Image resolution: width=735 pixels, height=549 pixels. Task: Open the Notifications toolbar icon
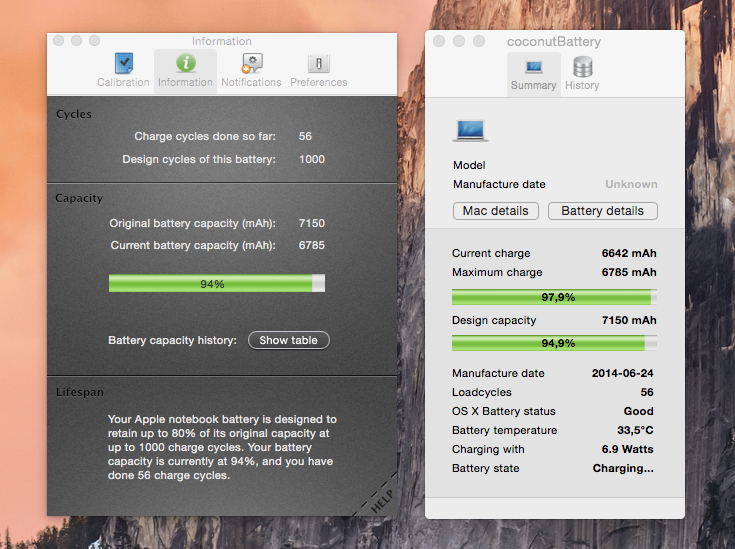coord(252,63)
